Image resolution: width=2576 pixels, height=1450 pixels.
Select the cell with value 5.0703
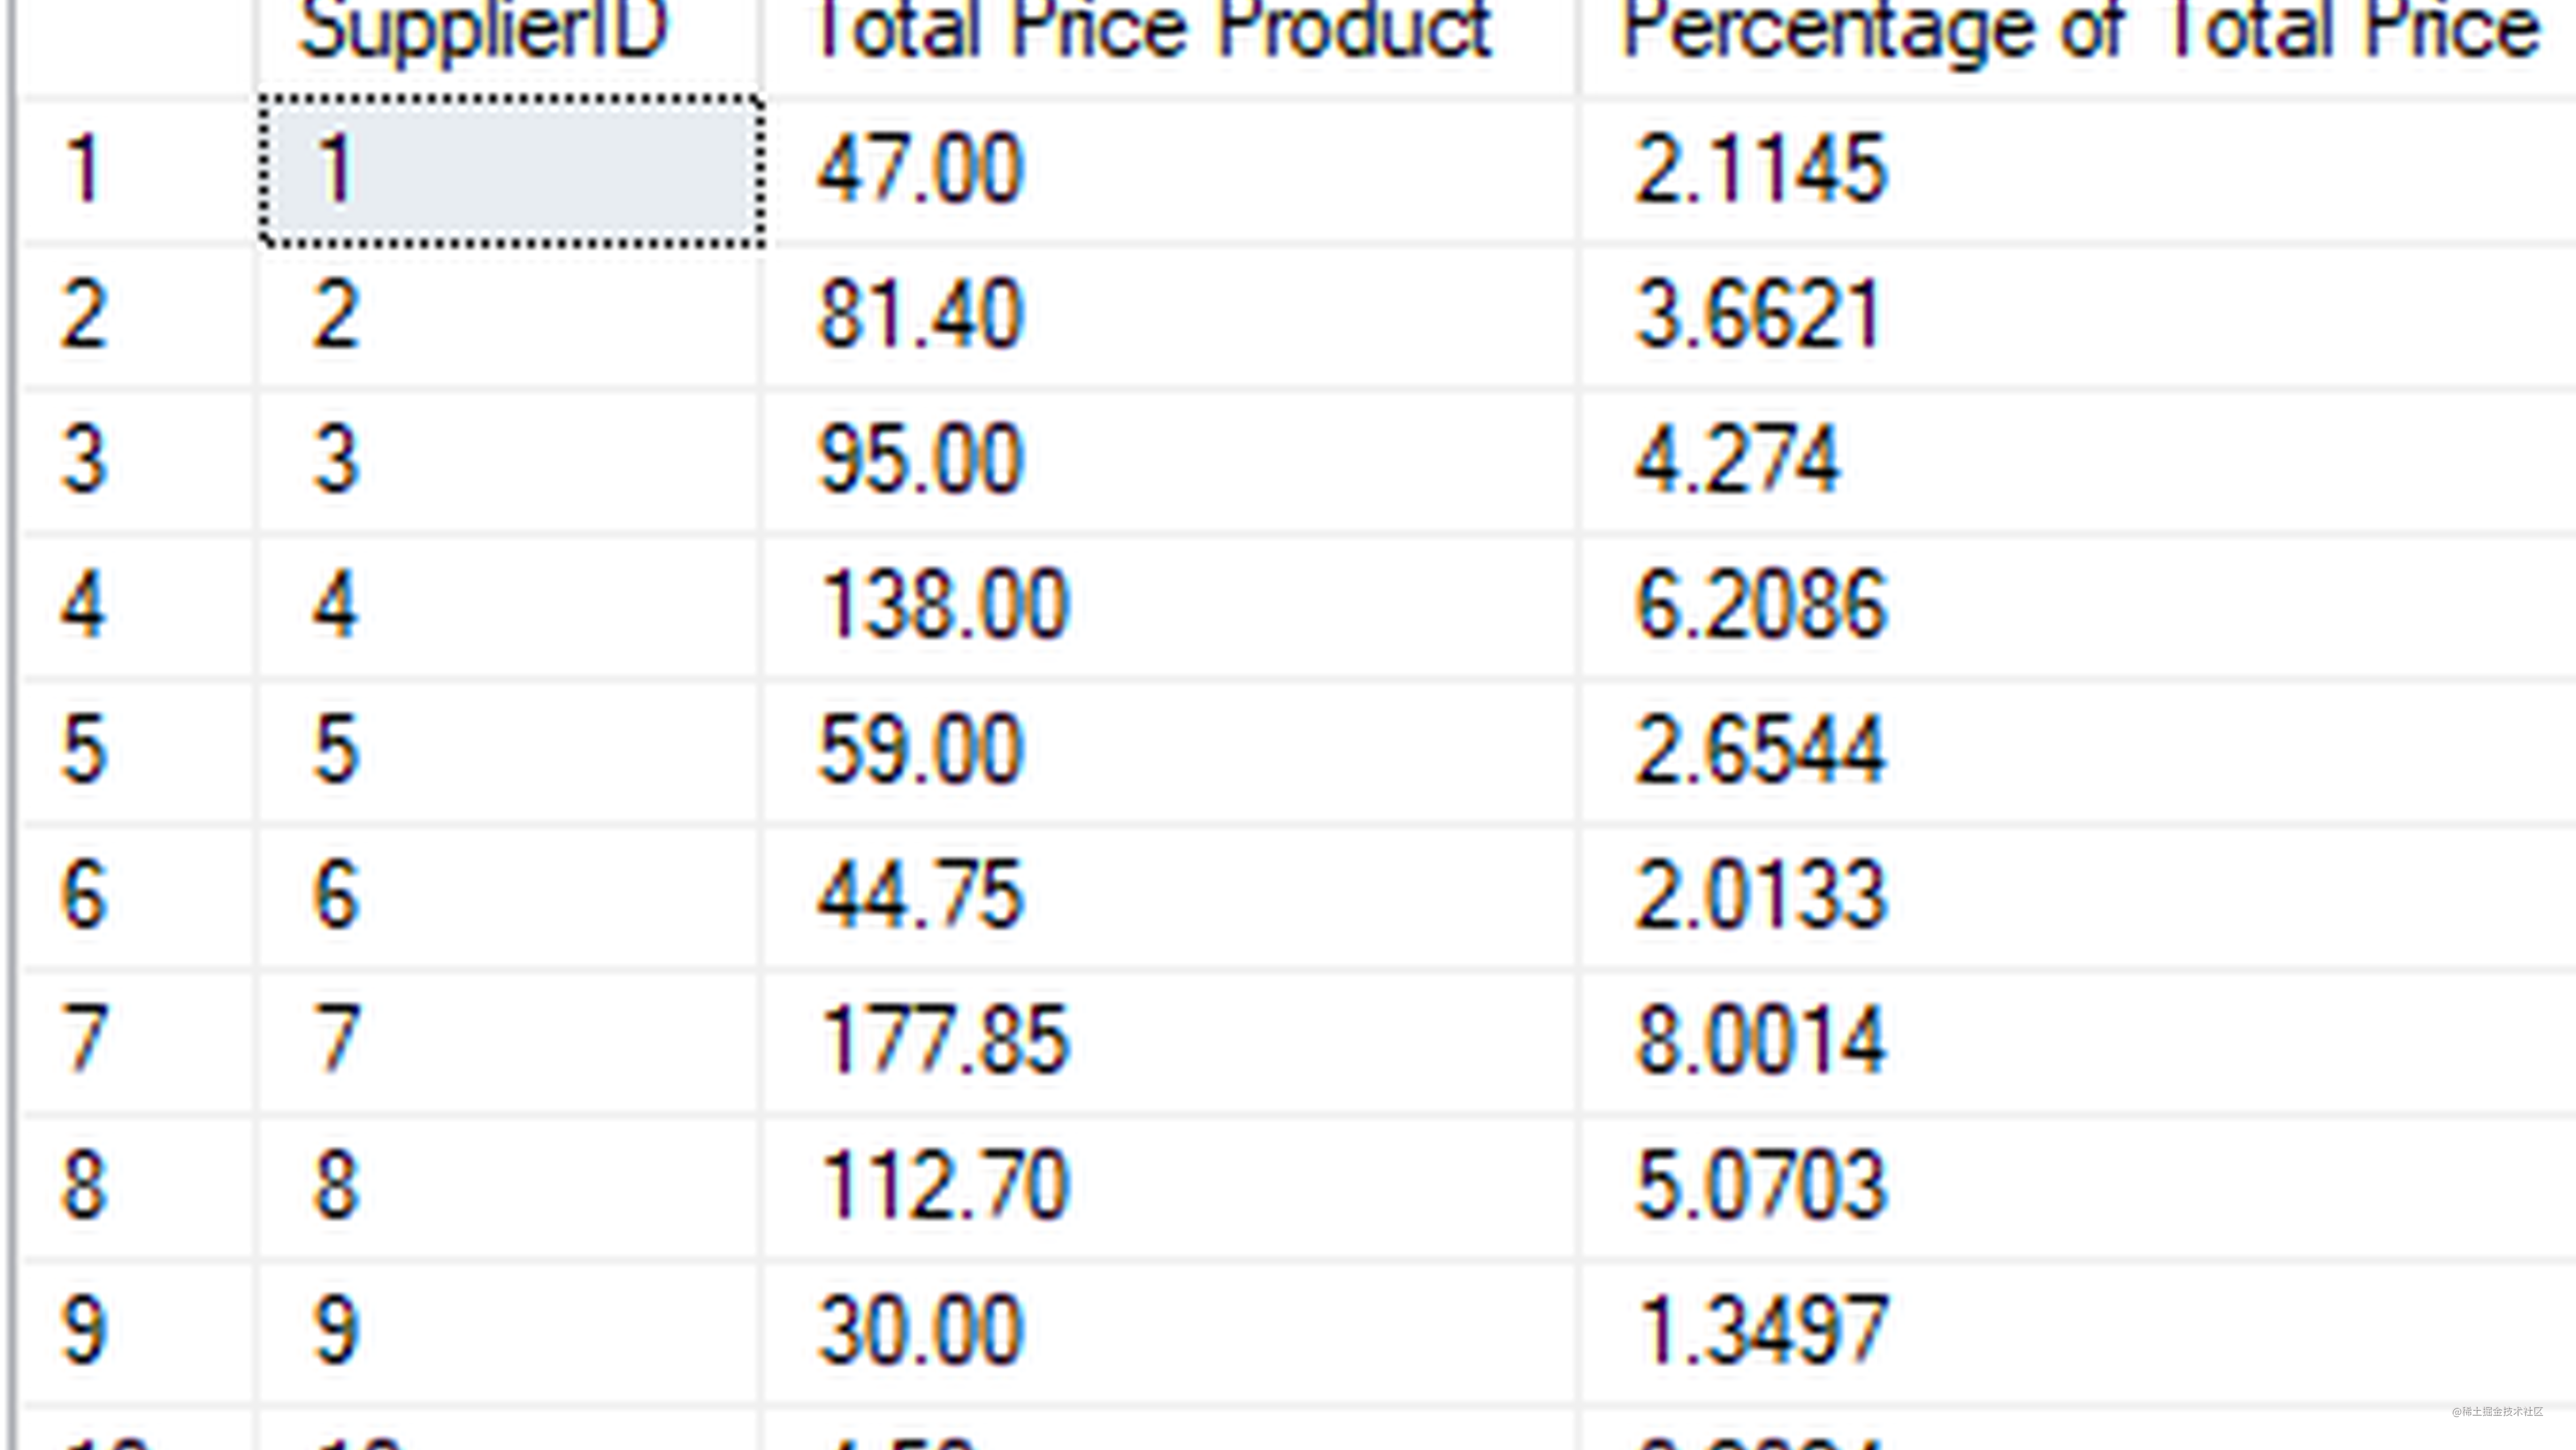2079,1186
